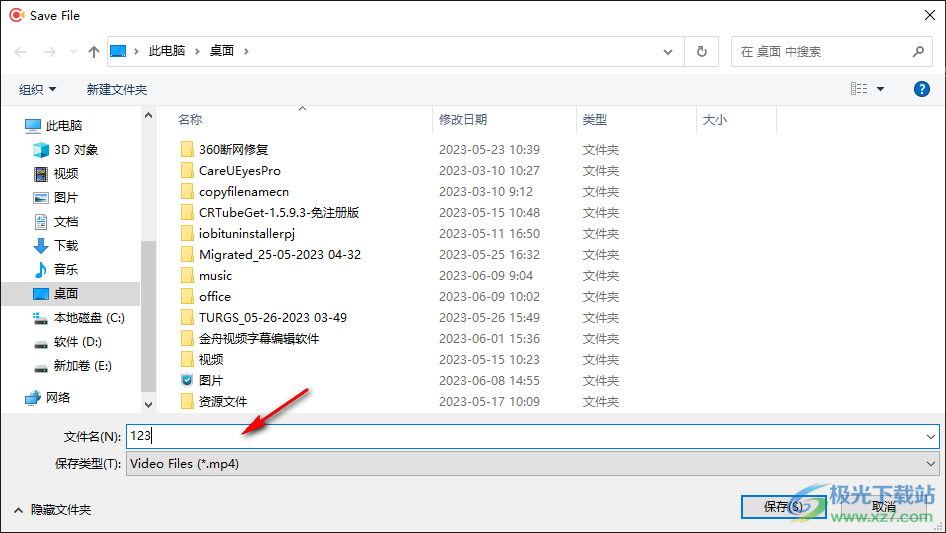This screenshot has height=533, width=946.
Task: Expand the address bar history dropdown
Action: coord(668,52)
